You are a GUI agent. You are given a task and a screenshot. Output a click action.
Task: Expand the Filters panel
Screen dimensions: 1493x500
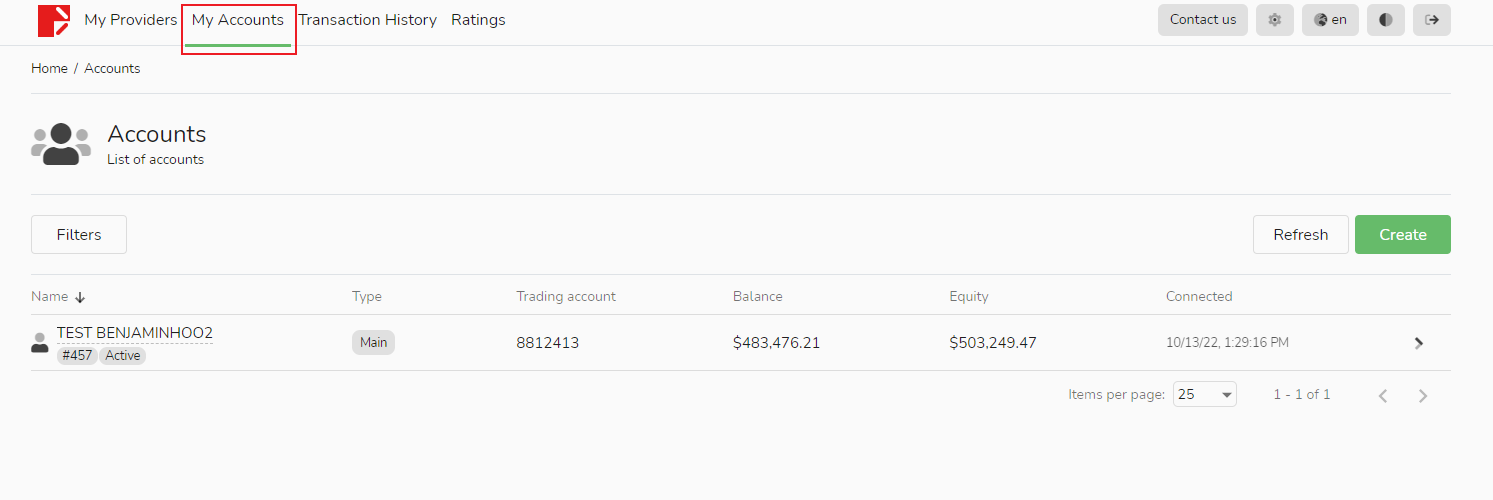[79, 235]
